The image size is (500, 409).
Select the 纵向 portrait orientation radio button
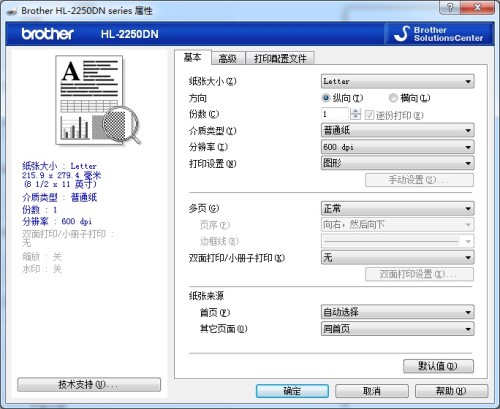[326, 98]
